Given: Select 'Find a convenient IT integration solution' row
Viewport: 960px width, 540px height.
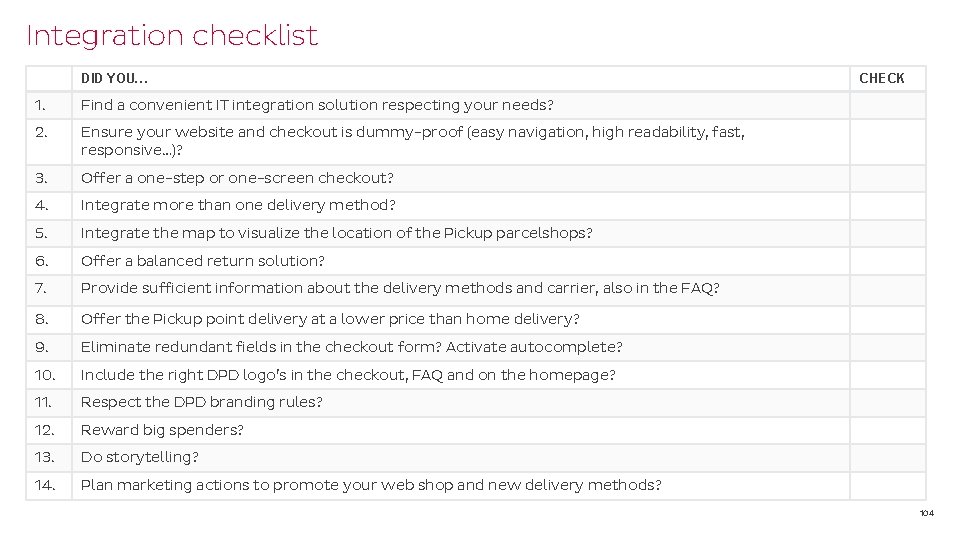Looking at the screenshot, I should [317, 105].
